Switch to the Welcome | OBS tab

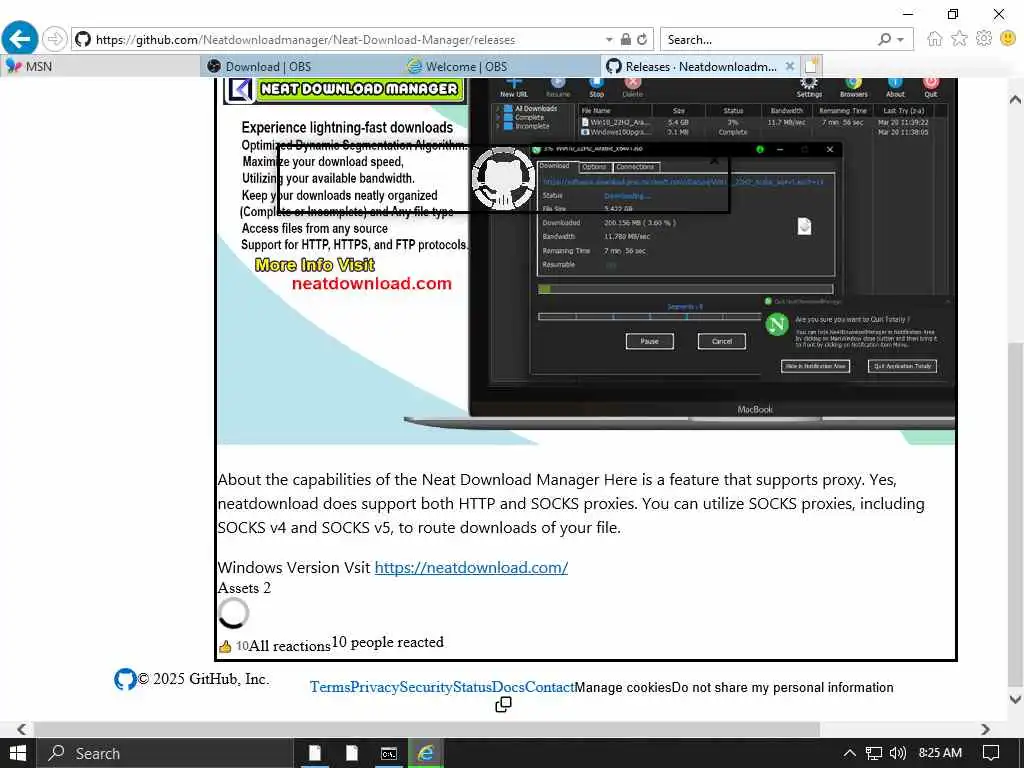click(501, 67)
